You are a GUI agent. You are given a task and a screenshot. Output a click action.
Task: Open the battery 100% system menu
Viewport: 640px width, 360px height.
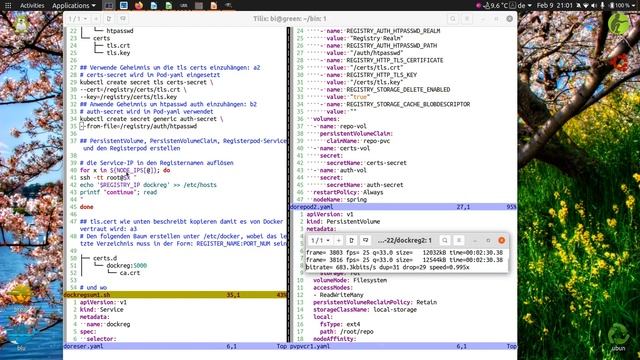click(x=622, y=5)
